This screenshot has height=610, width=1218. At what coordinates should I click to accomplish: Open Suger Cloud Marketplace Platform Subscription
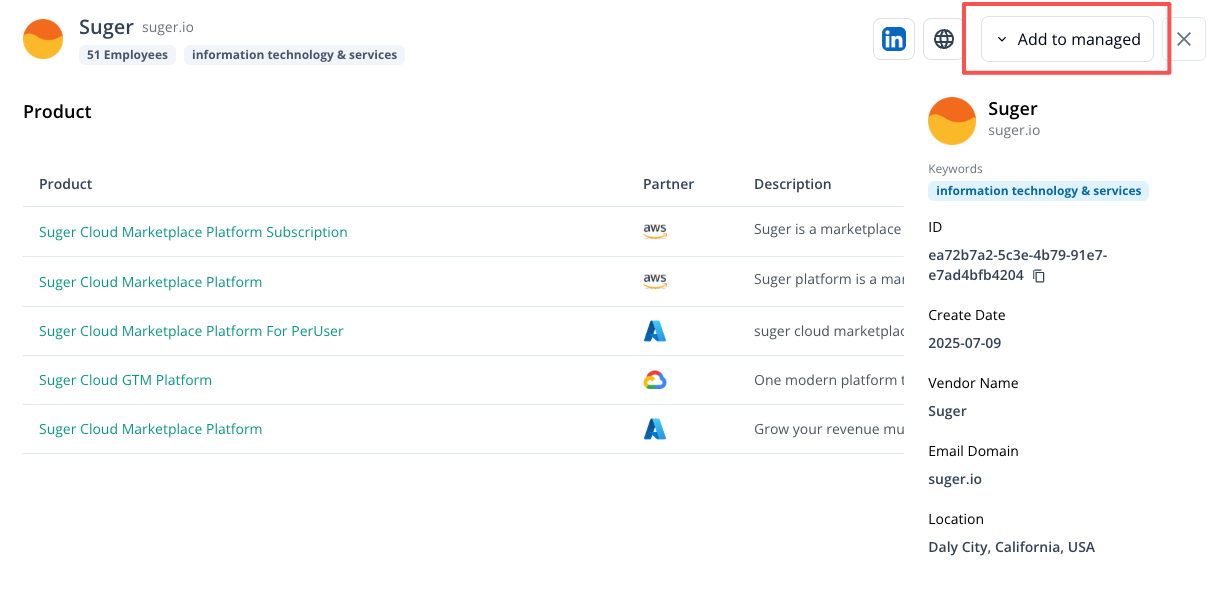193,231
